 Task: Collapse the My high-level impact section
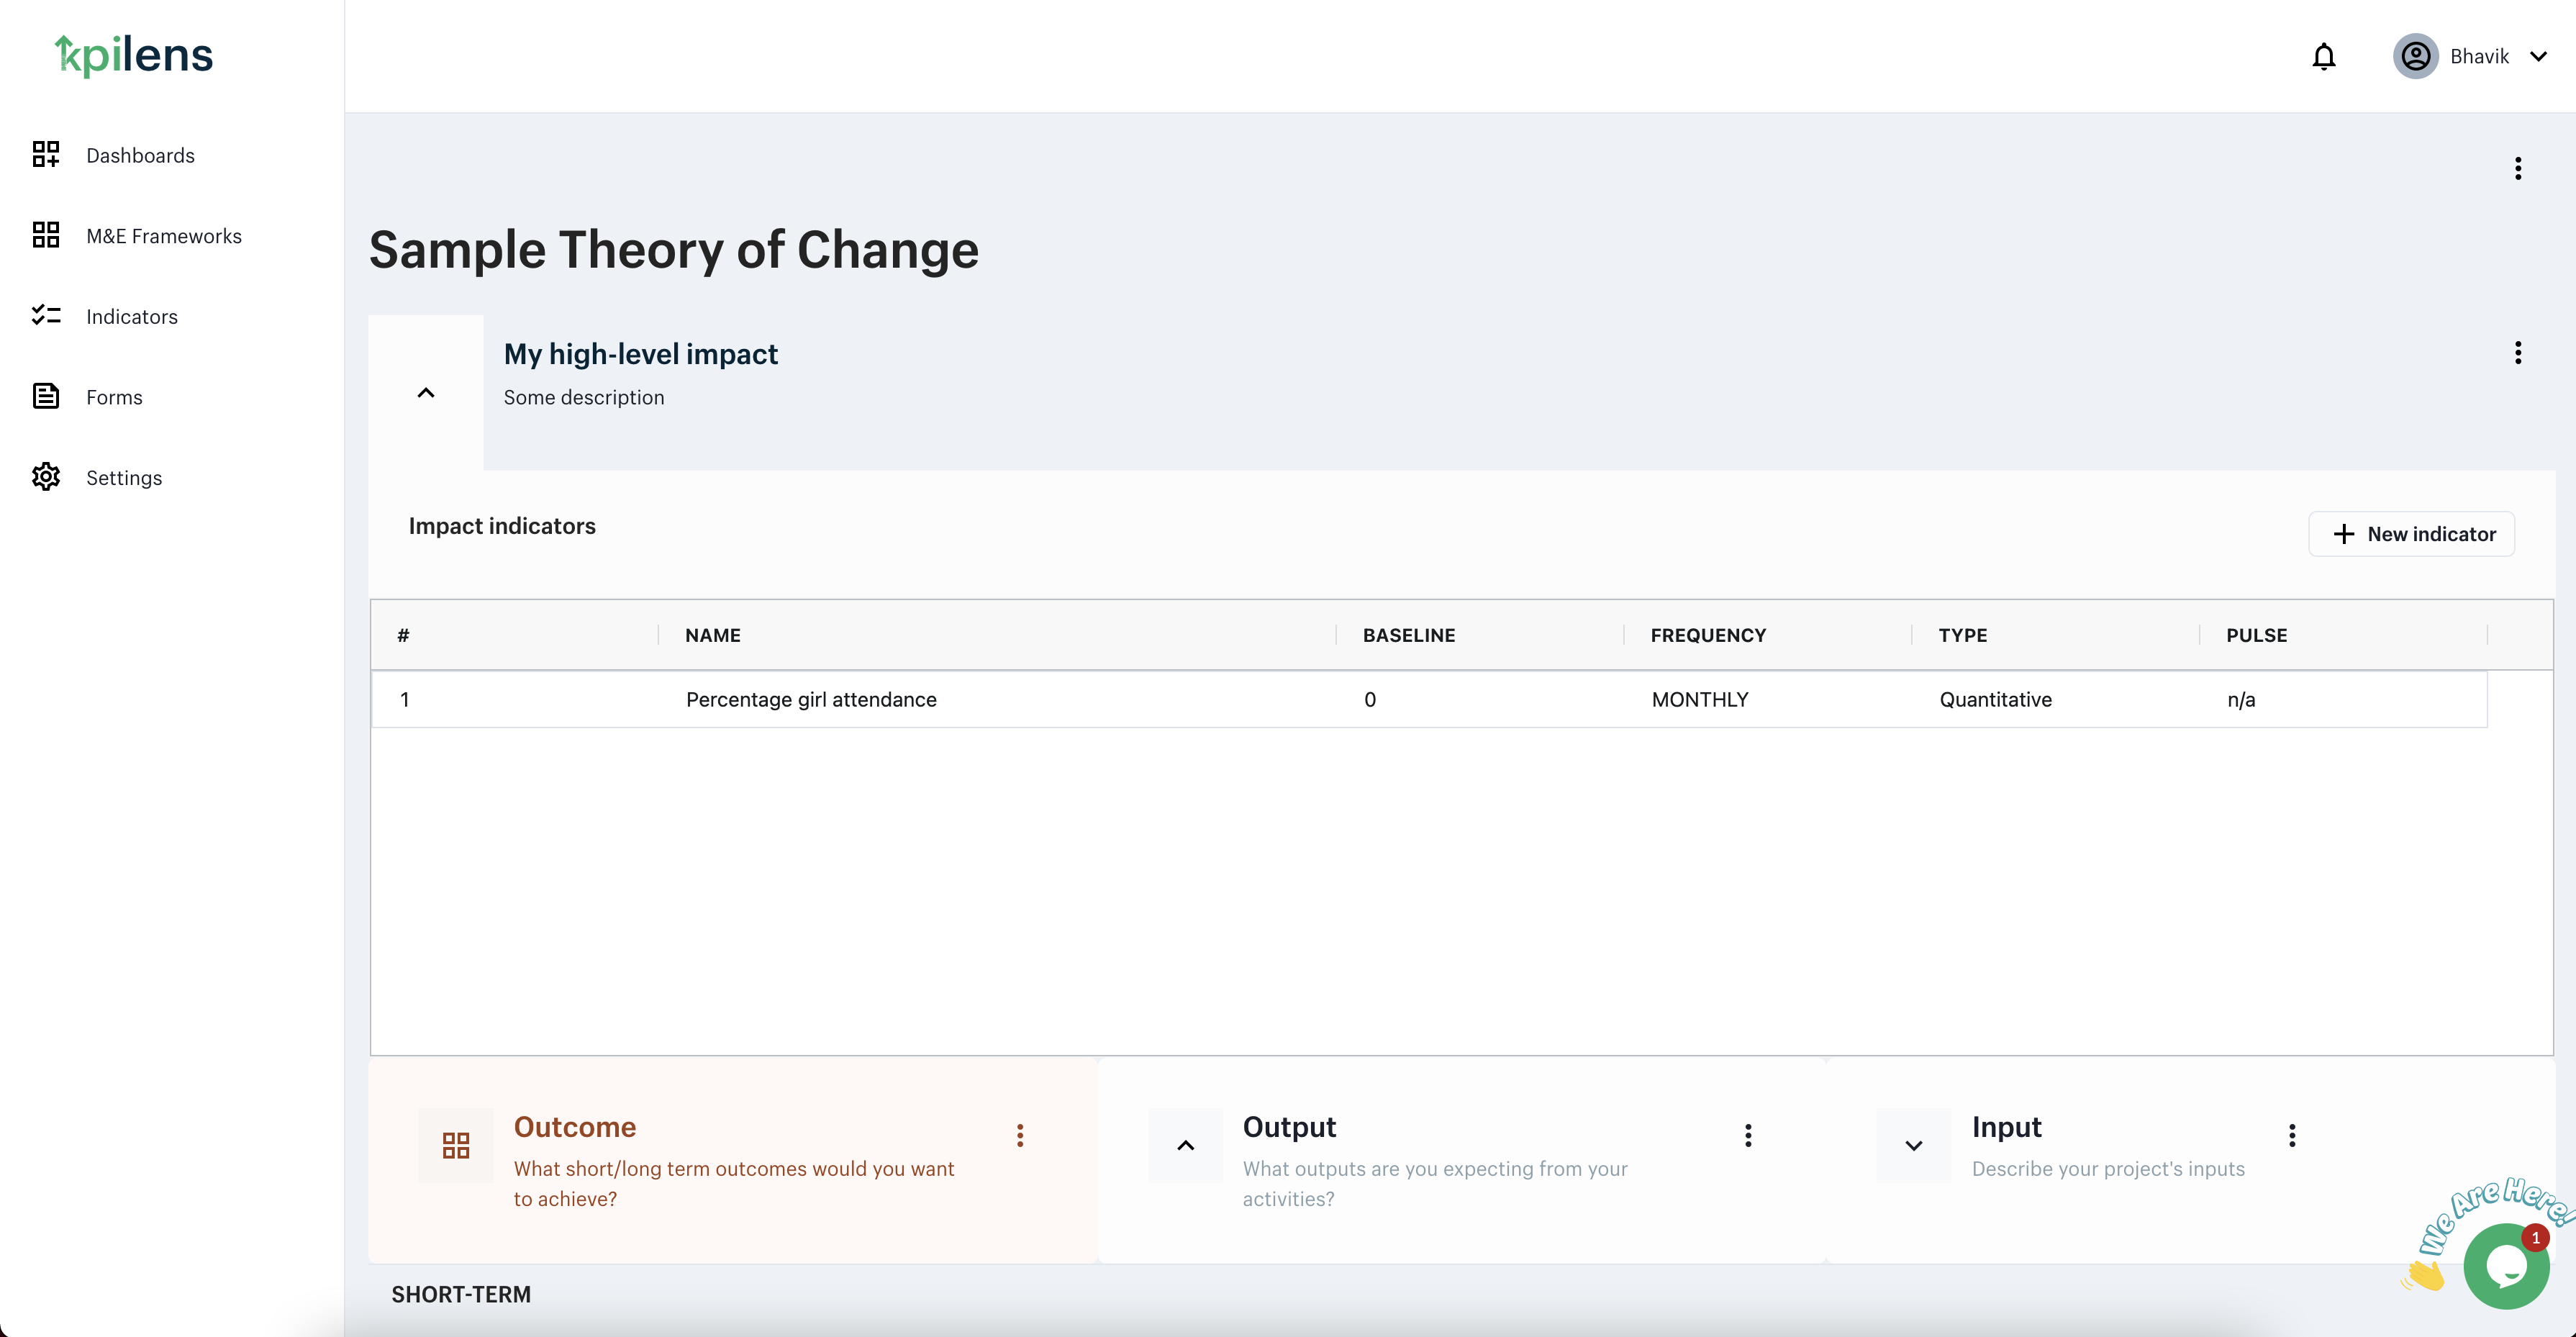(x=426, y=393)
